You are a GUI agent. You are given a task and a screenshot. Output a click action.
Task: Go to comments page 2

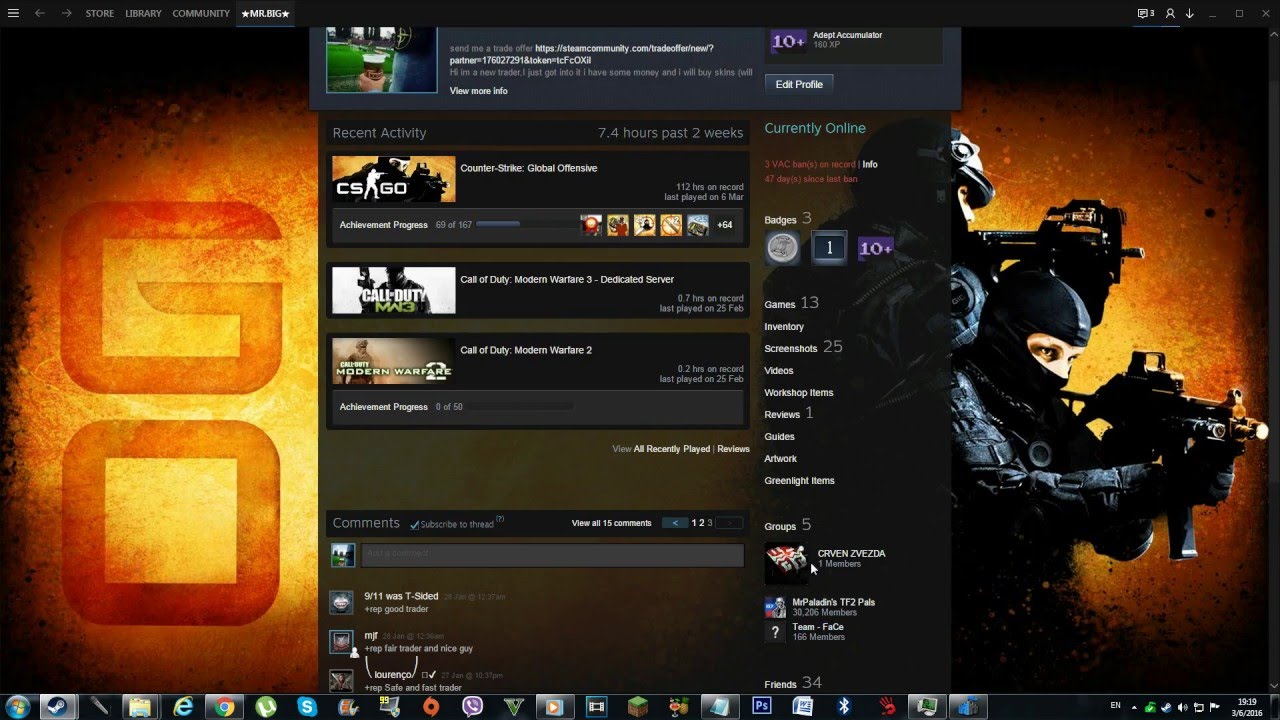tap(702, 523)
